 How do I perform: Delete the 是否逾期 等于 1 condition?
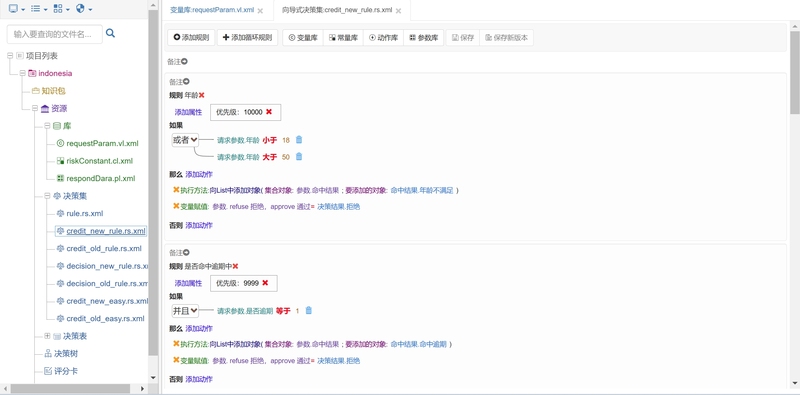point(309,310)
